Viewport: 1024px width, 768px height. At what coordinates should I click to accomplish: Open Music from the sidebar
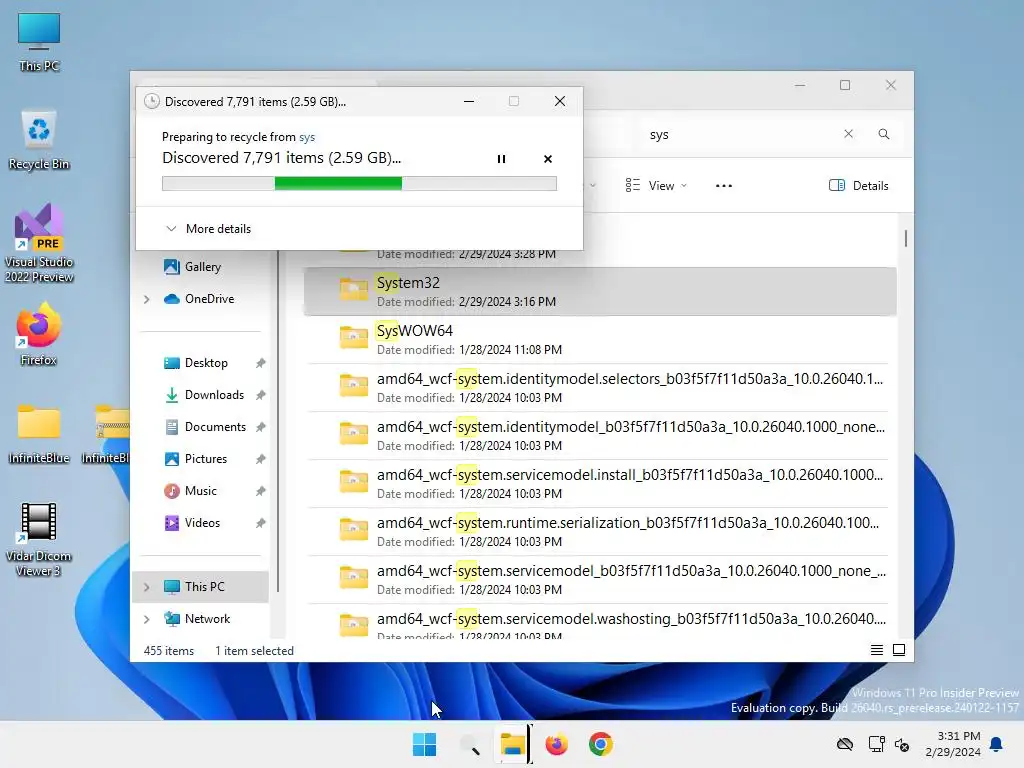click(x=200, y=490)
